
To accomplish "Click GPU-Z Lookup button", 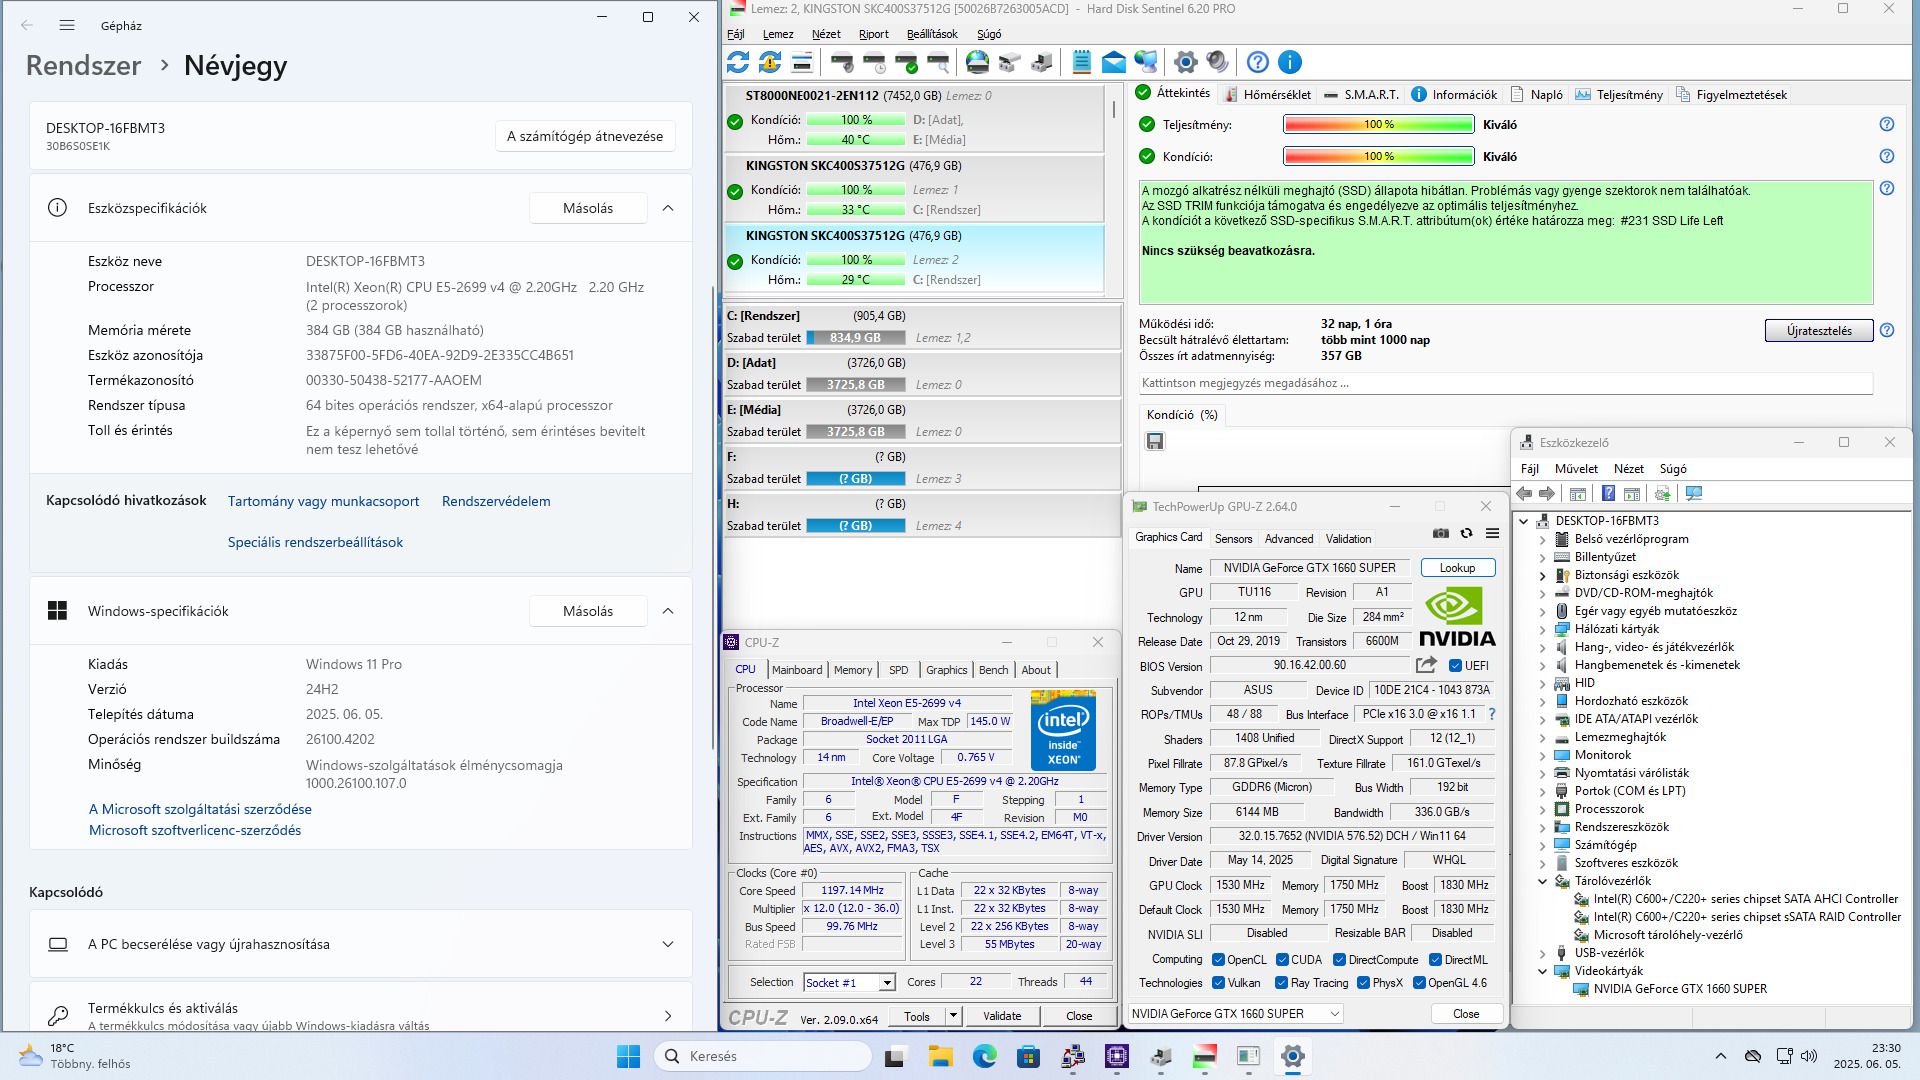I will [x=1457, y=568].
